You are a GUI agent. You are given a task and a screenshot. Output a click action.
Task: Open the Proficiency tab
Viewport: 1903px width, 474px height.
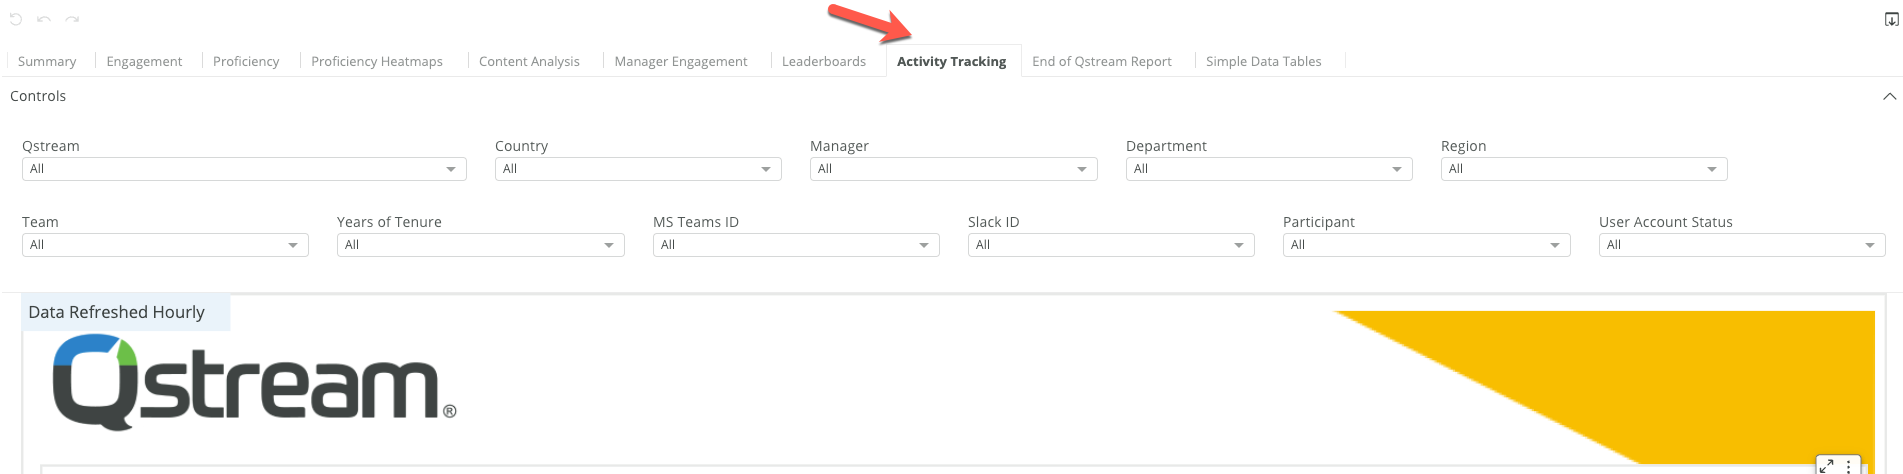coord(246,61)
